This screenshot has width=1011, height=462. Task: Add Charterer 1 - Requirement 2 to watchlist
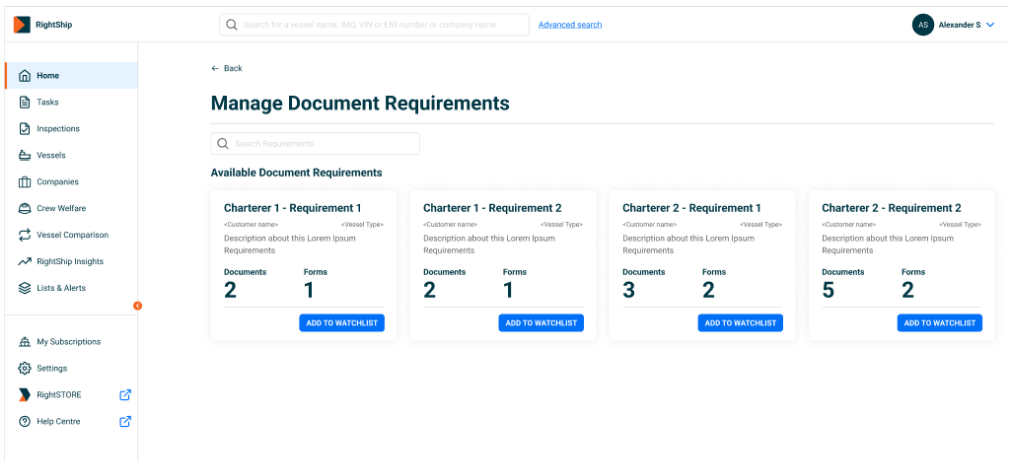point(541,323)
